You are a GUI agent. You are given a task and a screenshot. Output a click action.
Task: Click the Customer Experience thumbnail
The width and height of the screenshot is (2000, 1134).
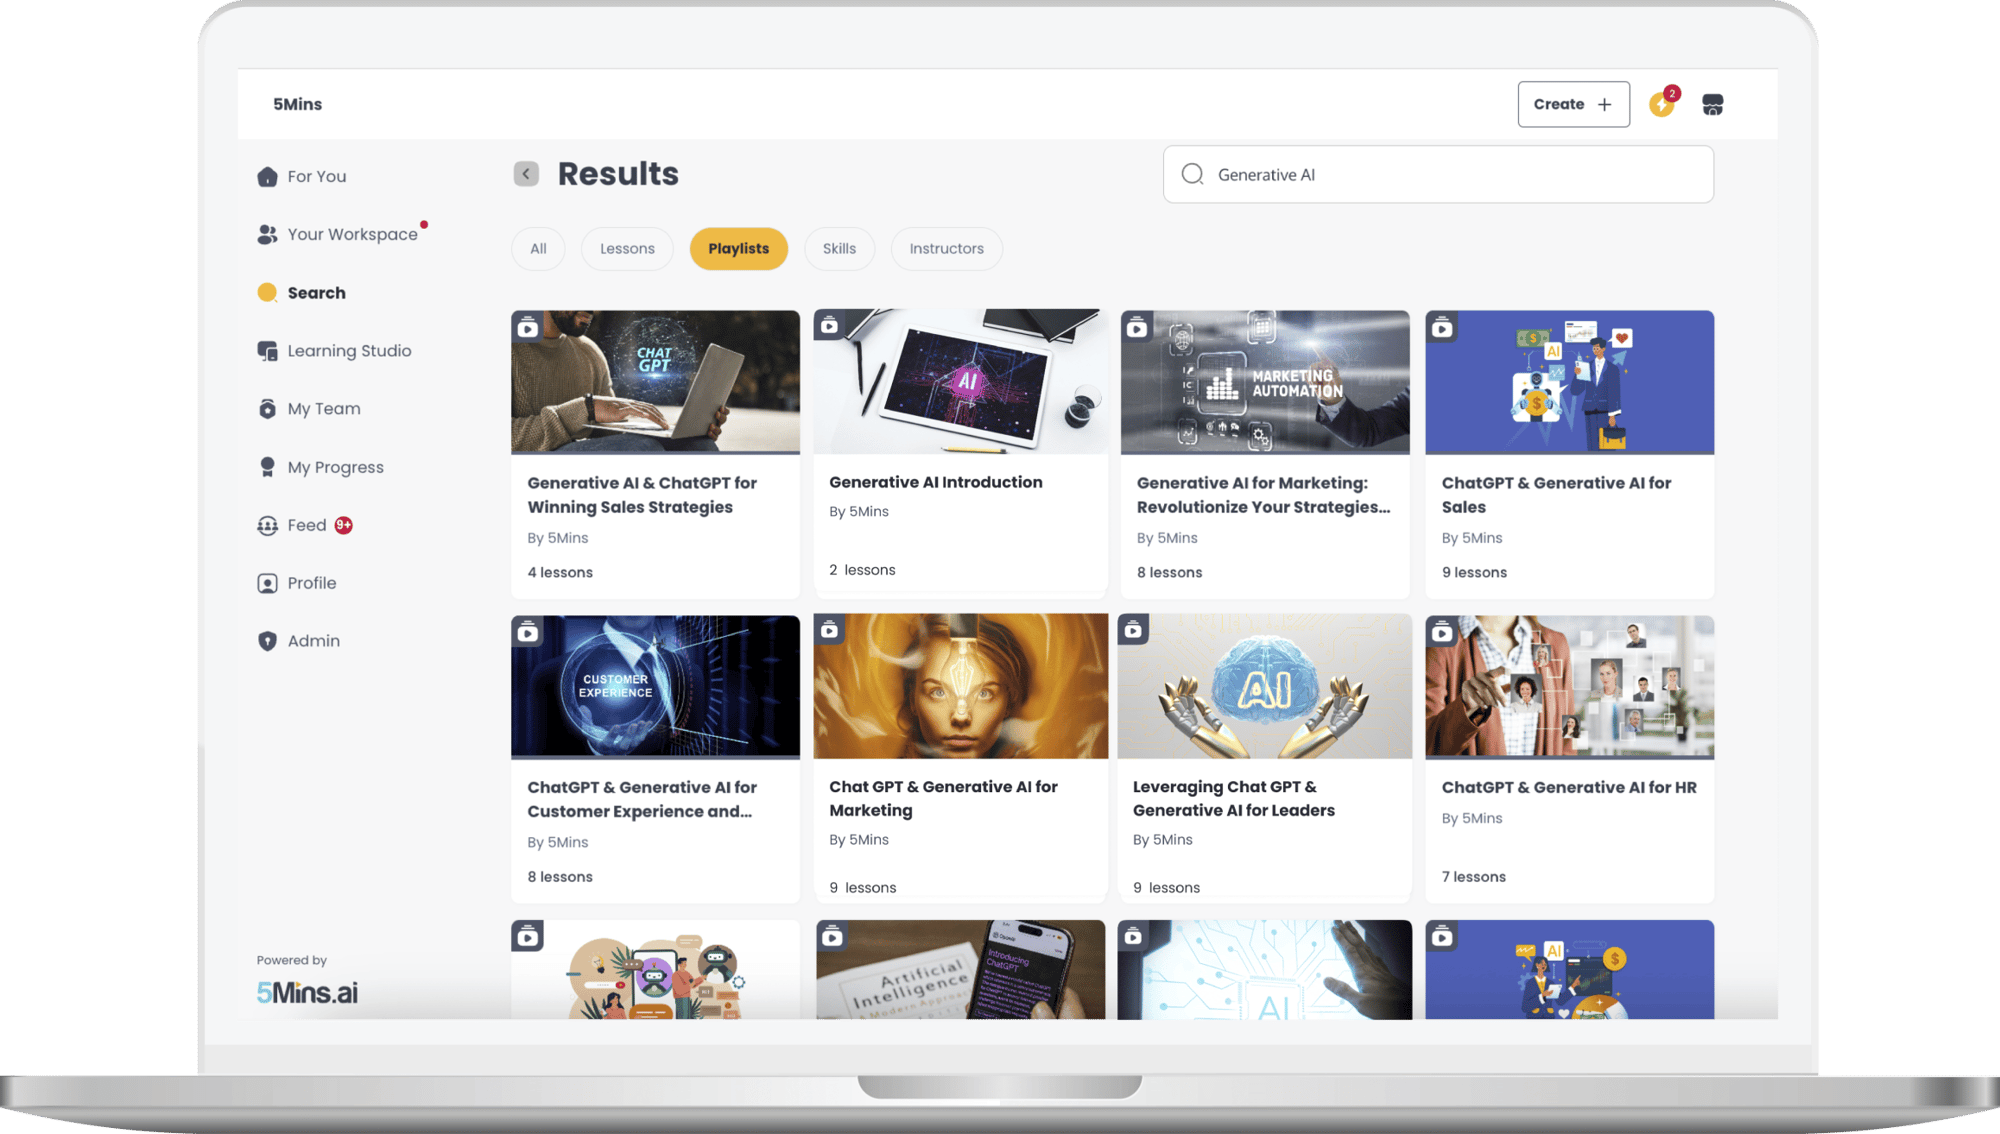655,687
